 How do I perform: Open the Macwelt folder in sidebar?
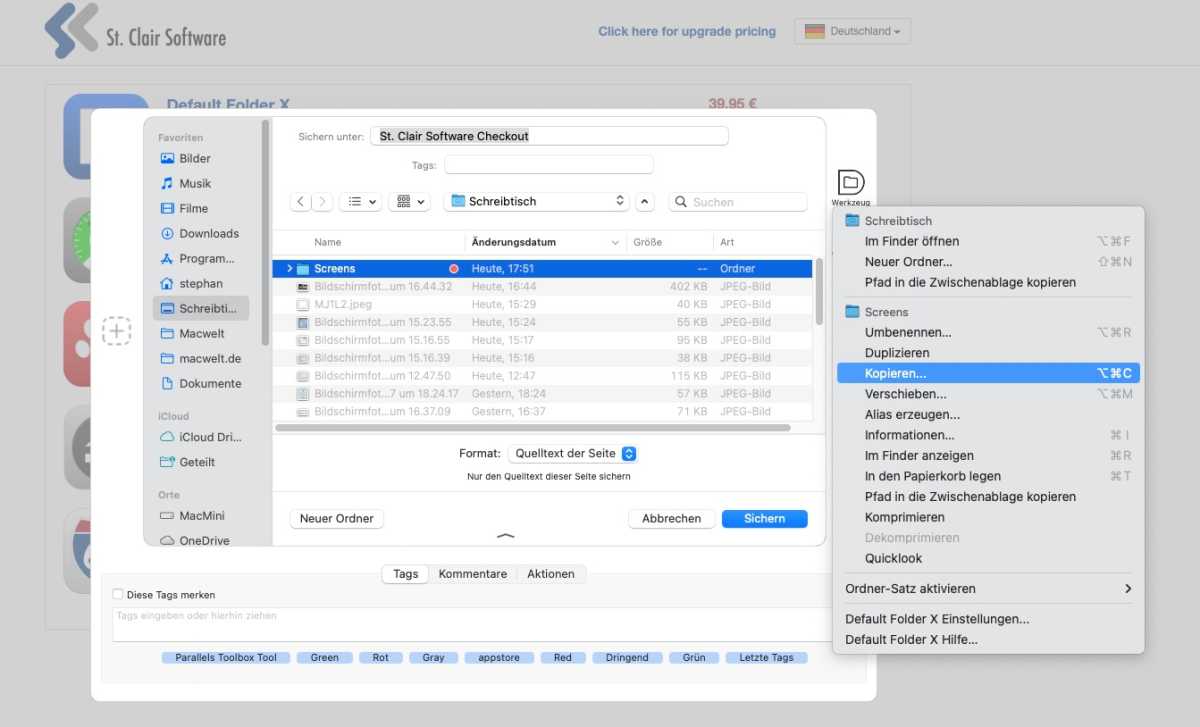point(192,333)
